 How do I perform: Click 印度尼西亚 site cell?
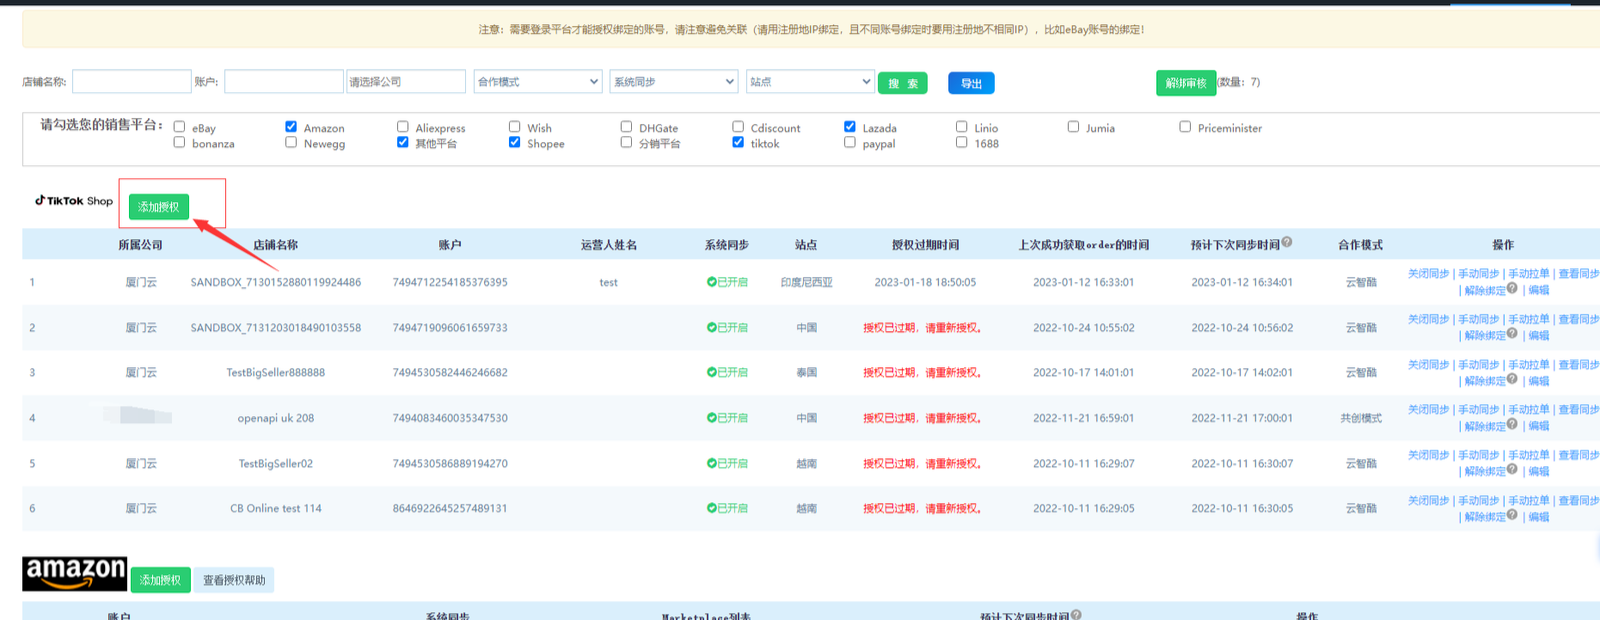pyautogui.click(x=806, y=282)
